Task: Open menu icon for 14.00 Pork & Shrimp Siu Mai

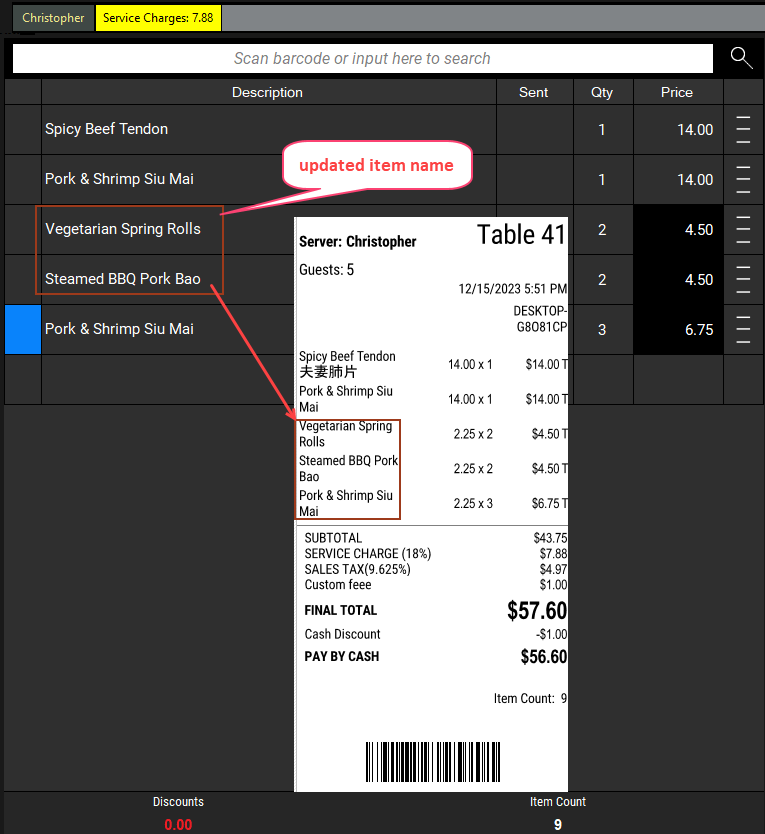Action: 742,180
